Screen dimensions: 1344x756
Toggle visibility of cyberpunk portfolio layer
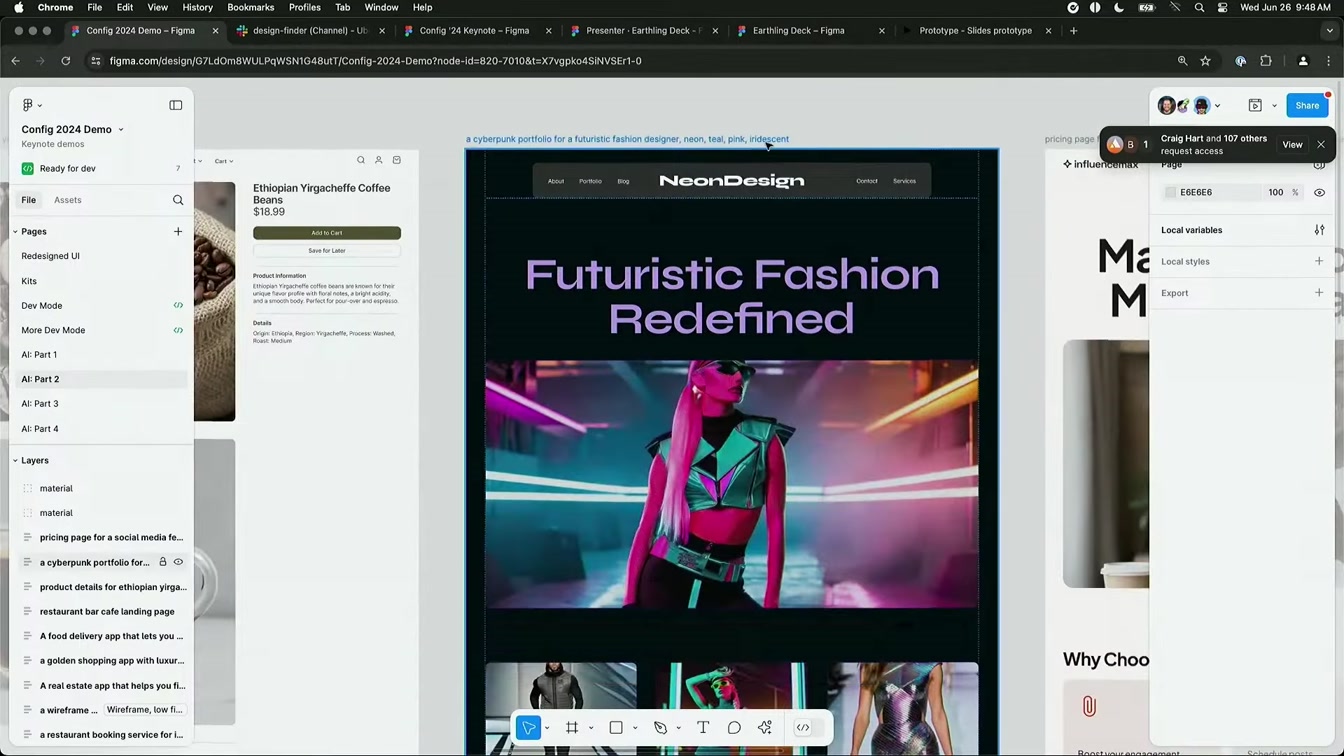(x=178, y=562)
